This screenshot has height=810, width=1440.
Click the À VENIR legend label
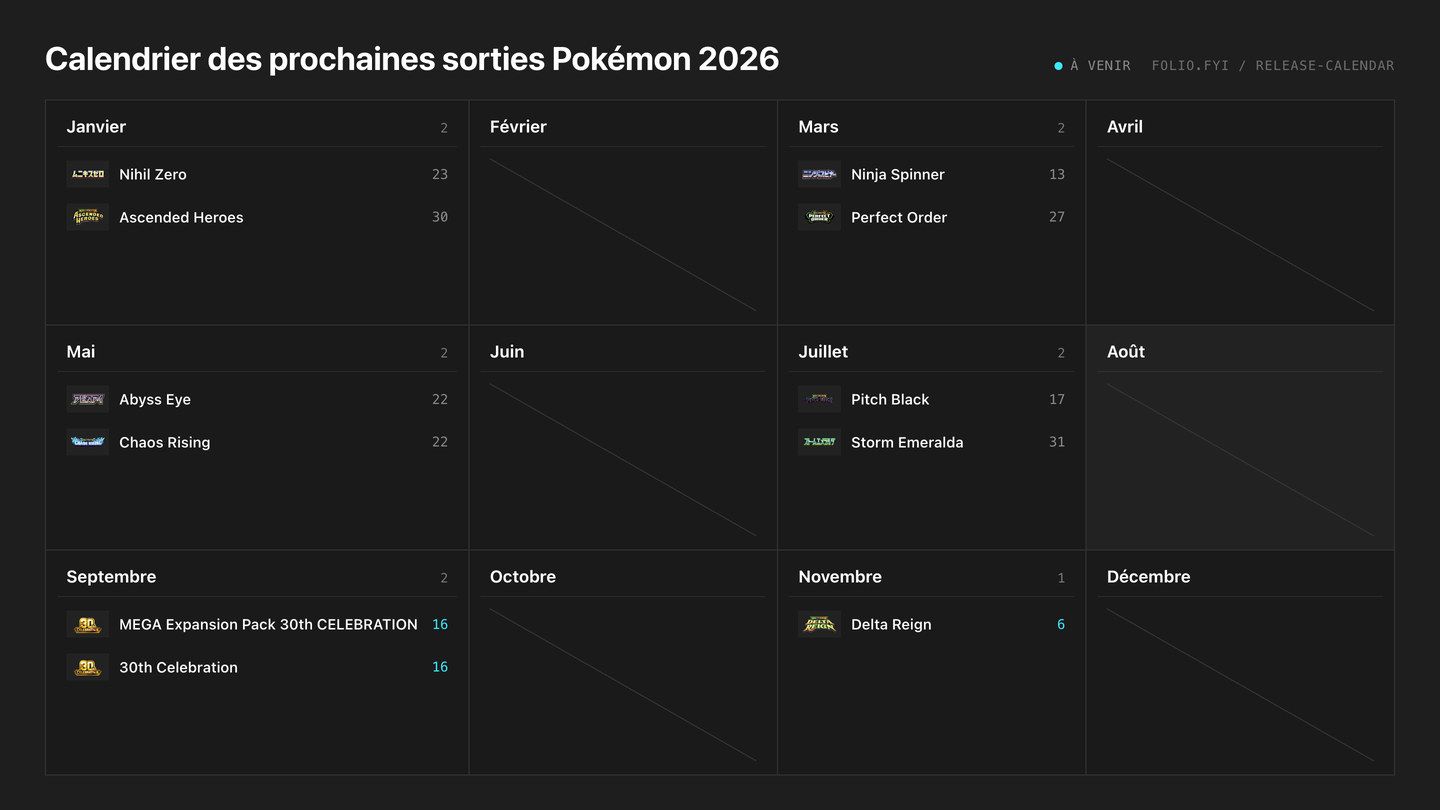coord(1100,66)
